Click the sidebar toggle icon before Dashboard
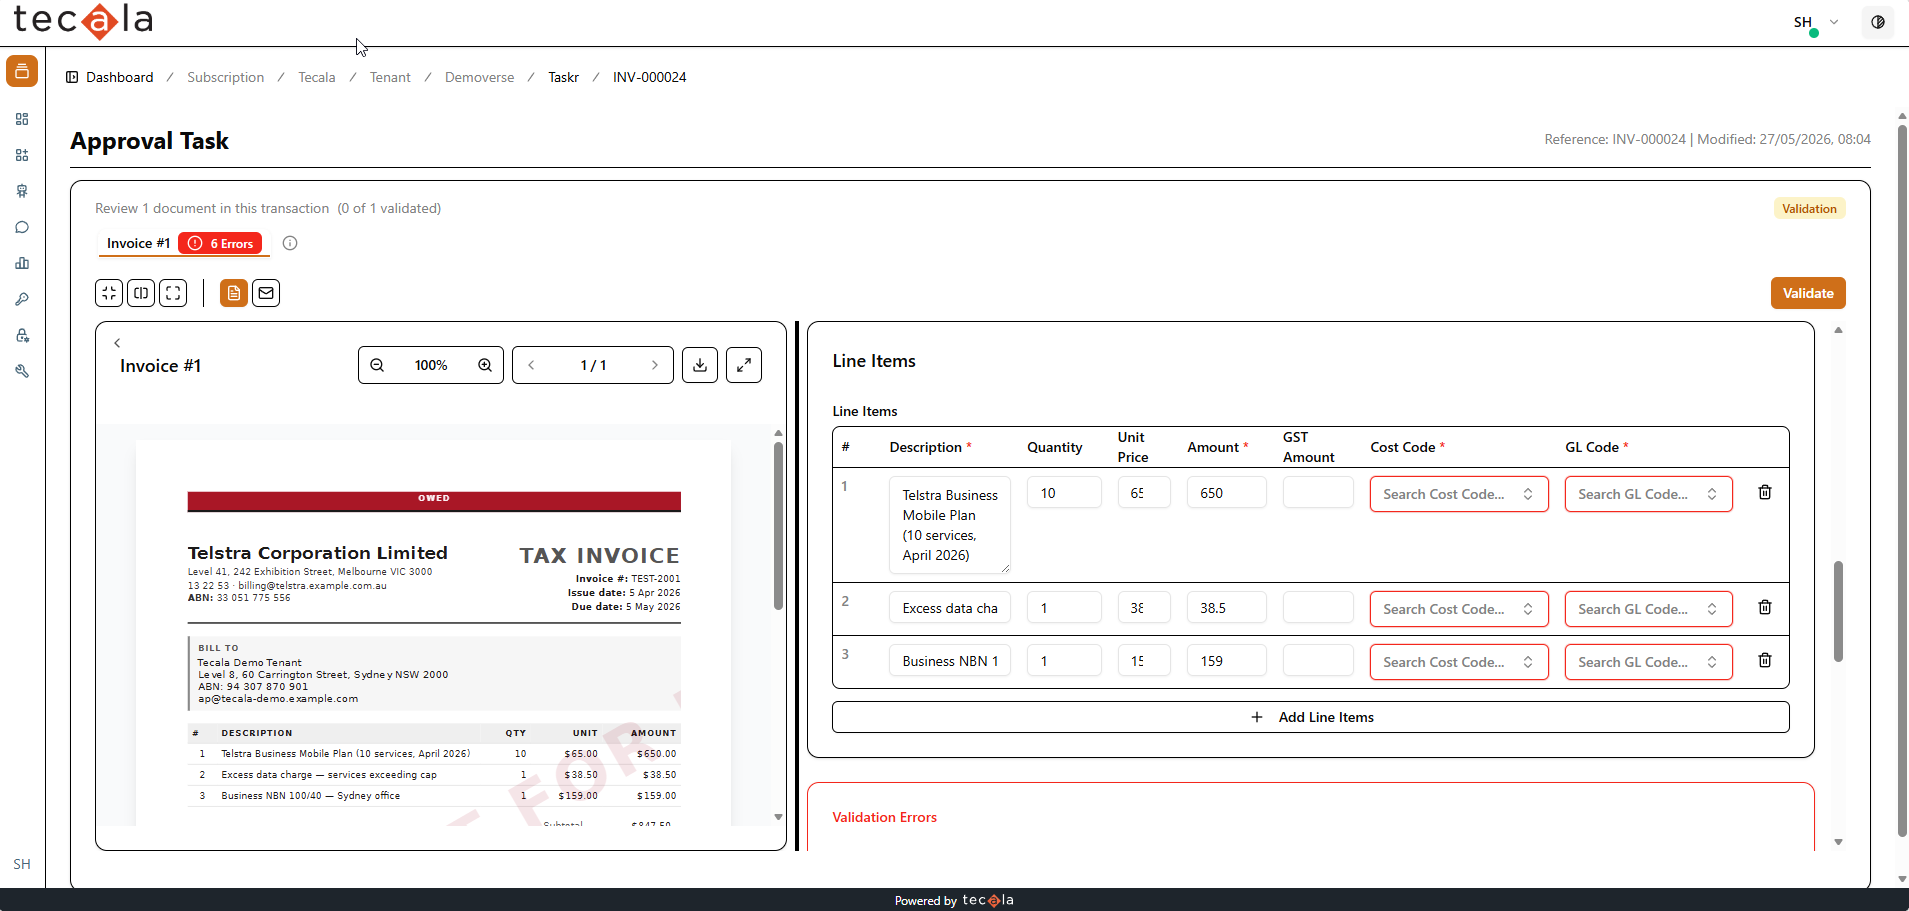The image size is (1909, 911). tap(72, 77)
